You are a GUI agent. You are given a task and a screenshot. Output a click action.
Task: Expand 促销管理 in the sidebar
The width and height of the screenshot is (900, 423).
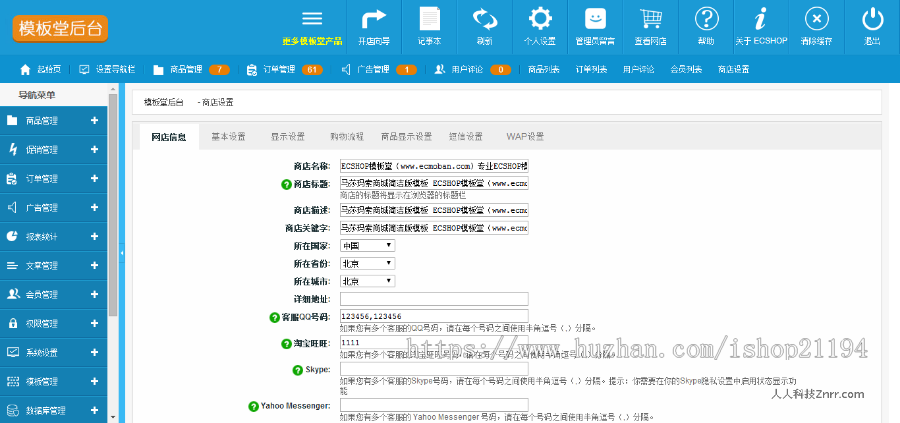coord(95,150)
